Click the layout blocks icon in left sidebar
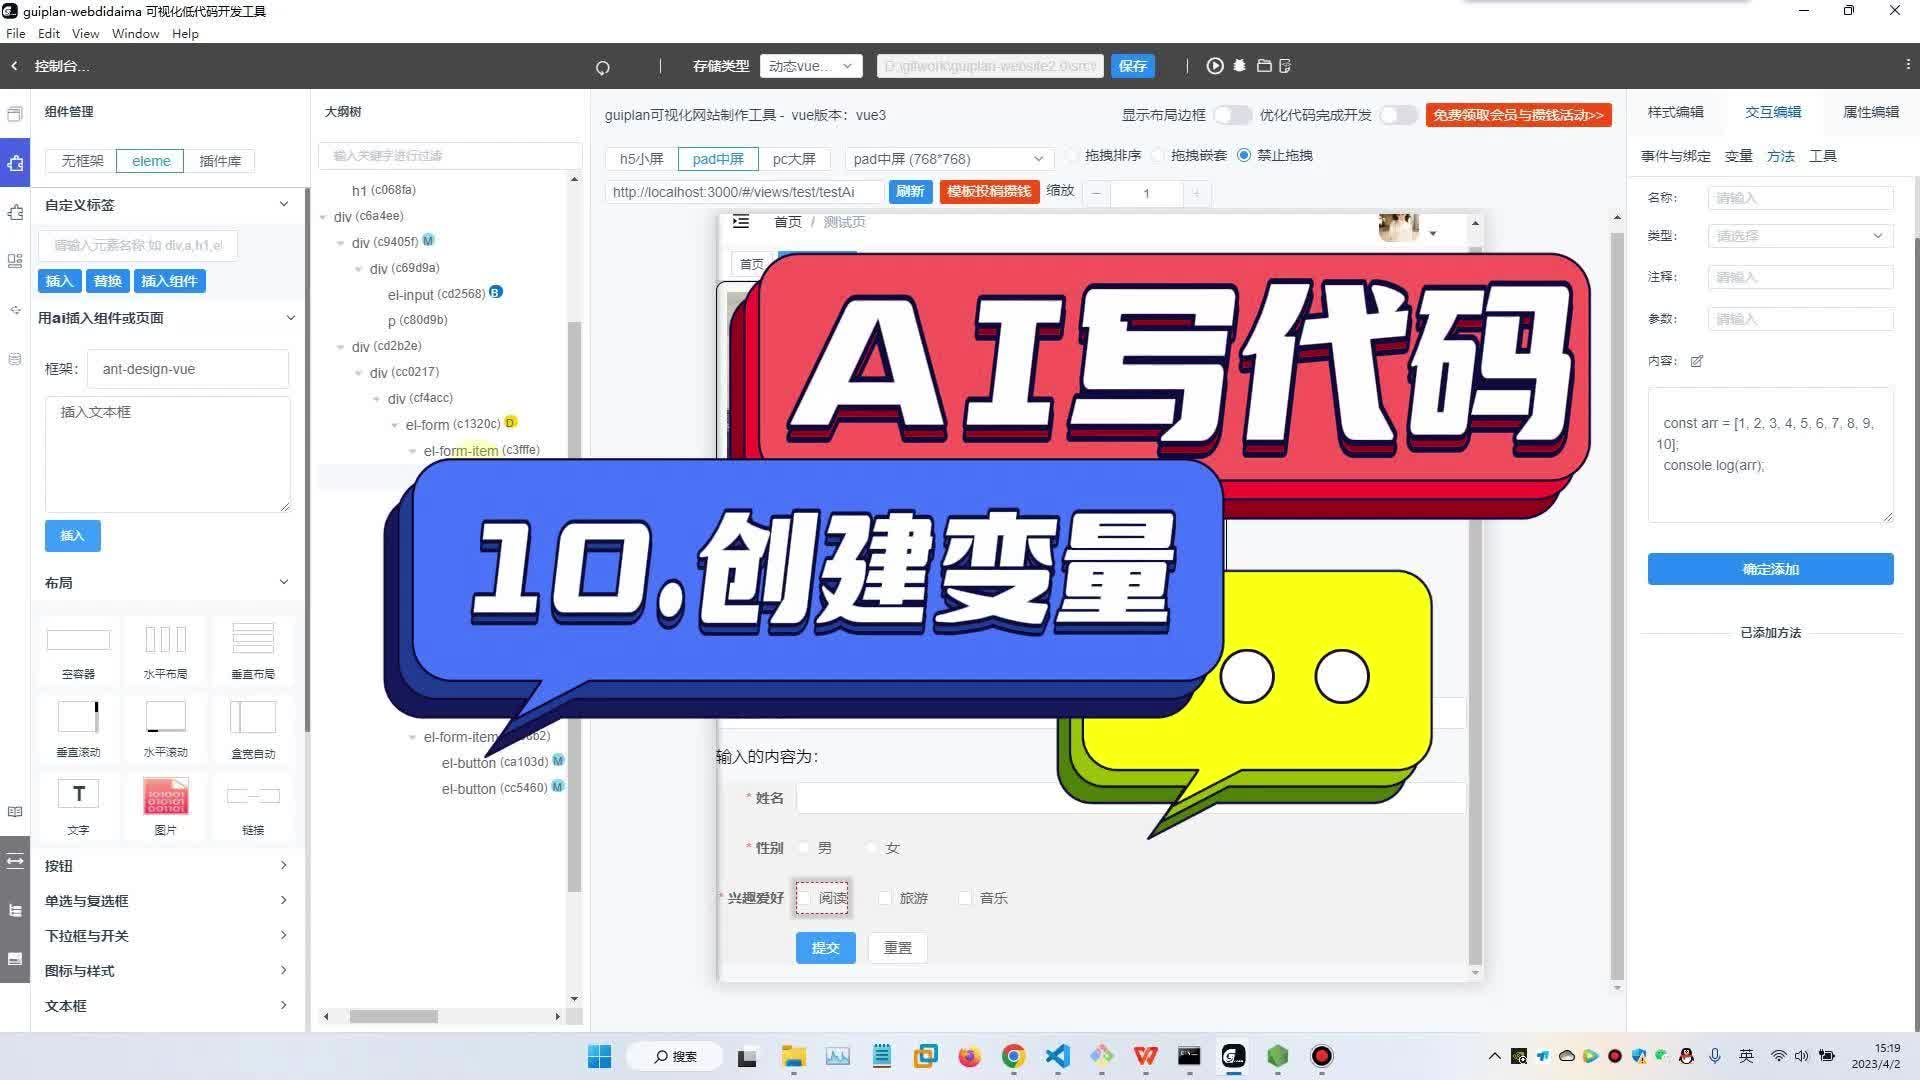 point(15,261)
